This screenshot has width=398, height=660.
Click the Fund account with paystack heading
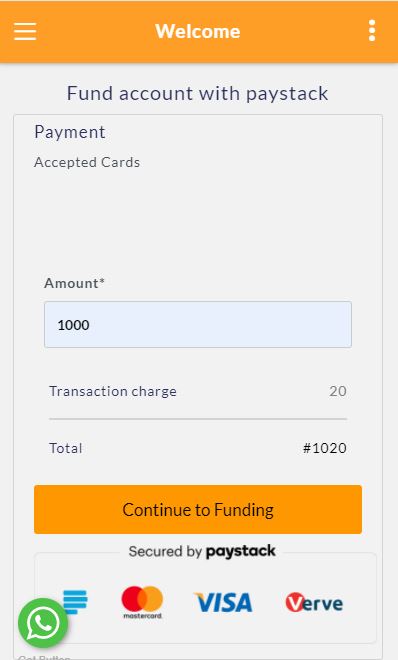(x=198, y=93)
